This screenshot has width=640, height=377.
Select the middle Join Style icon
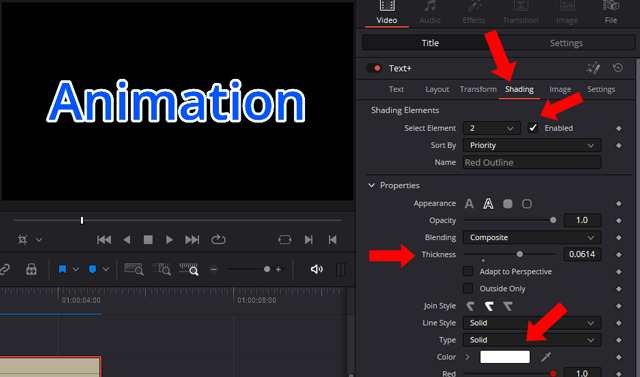tap(489, 306)
